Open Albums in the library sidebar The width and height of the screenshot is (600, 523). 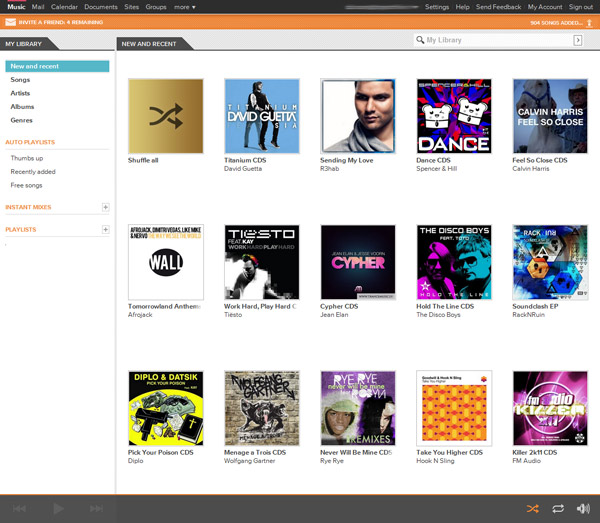22,106
